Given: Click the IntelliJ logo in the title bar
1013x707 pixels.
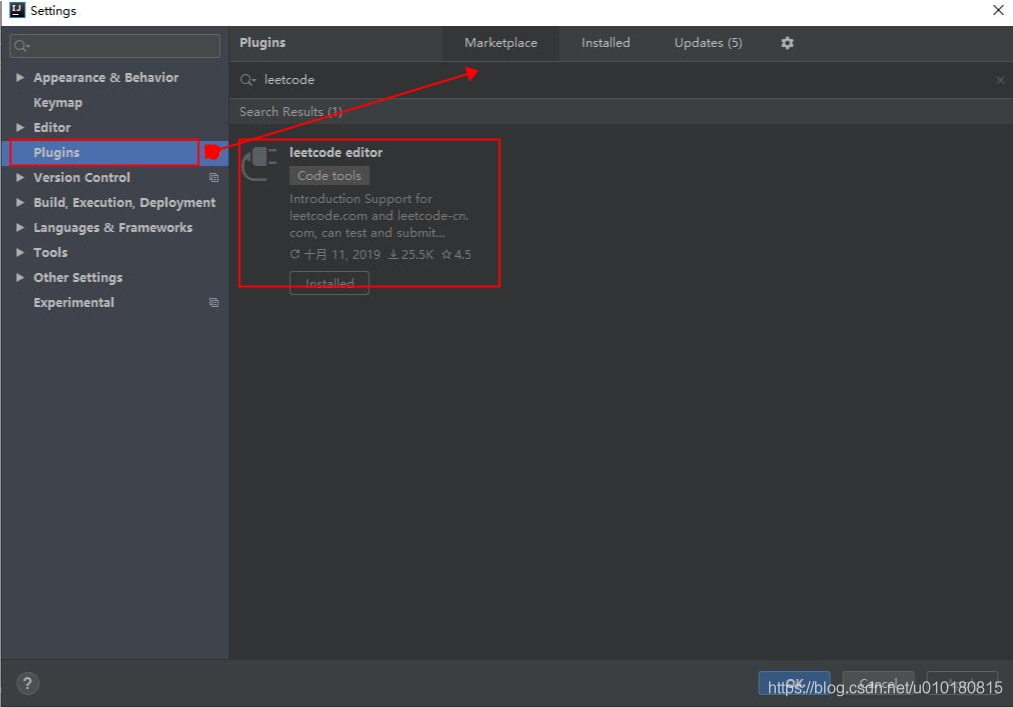Looking at the screenshot, I should pos(15,11).
